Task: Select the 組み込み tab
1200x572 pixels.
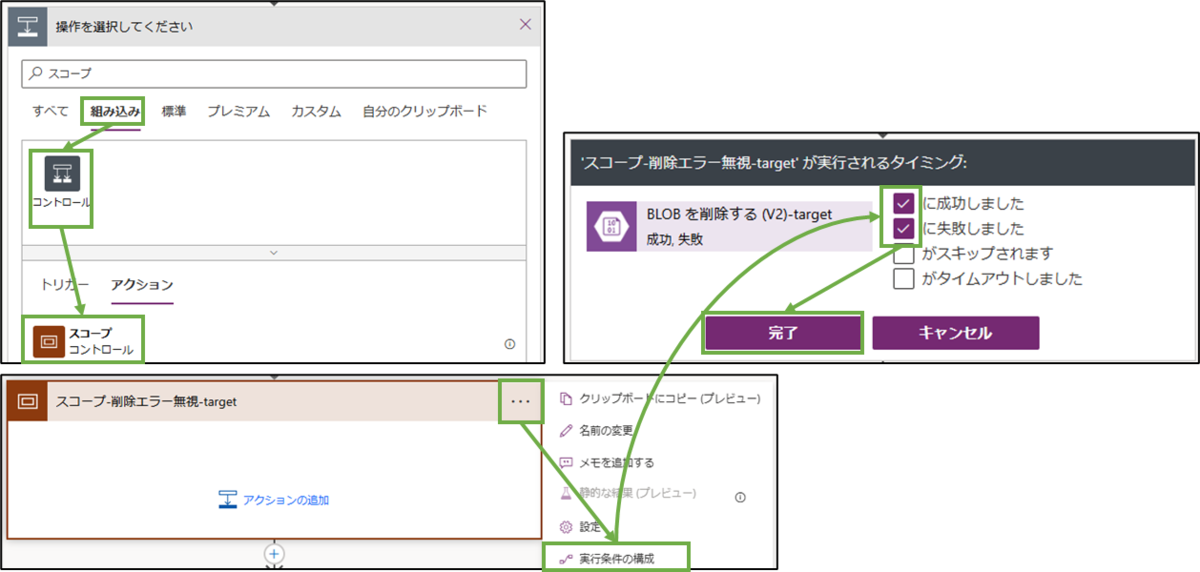Action: point(116,111)
